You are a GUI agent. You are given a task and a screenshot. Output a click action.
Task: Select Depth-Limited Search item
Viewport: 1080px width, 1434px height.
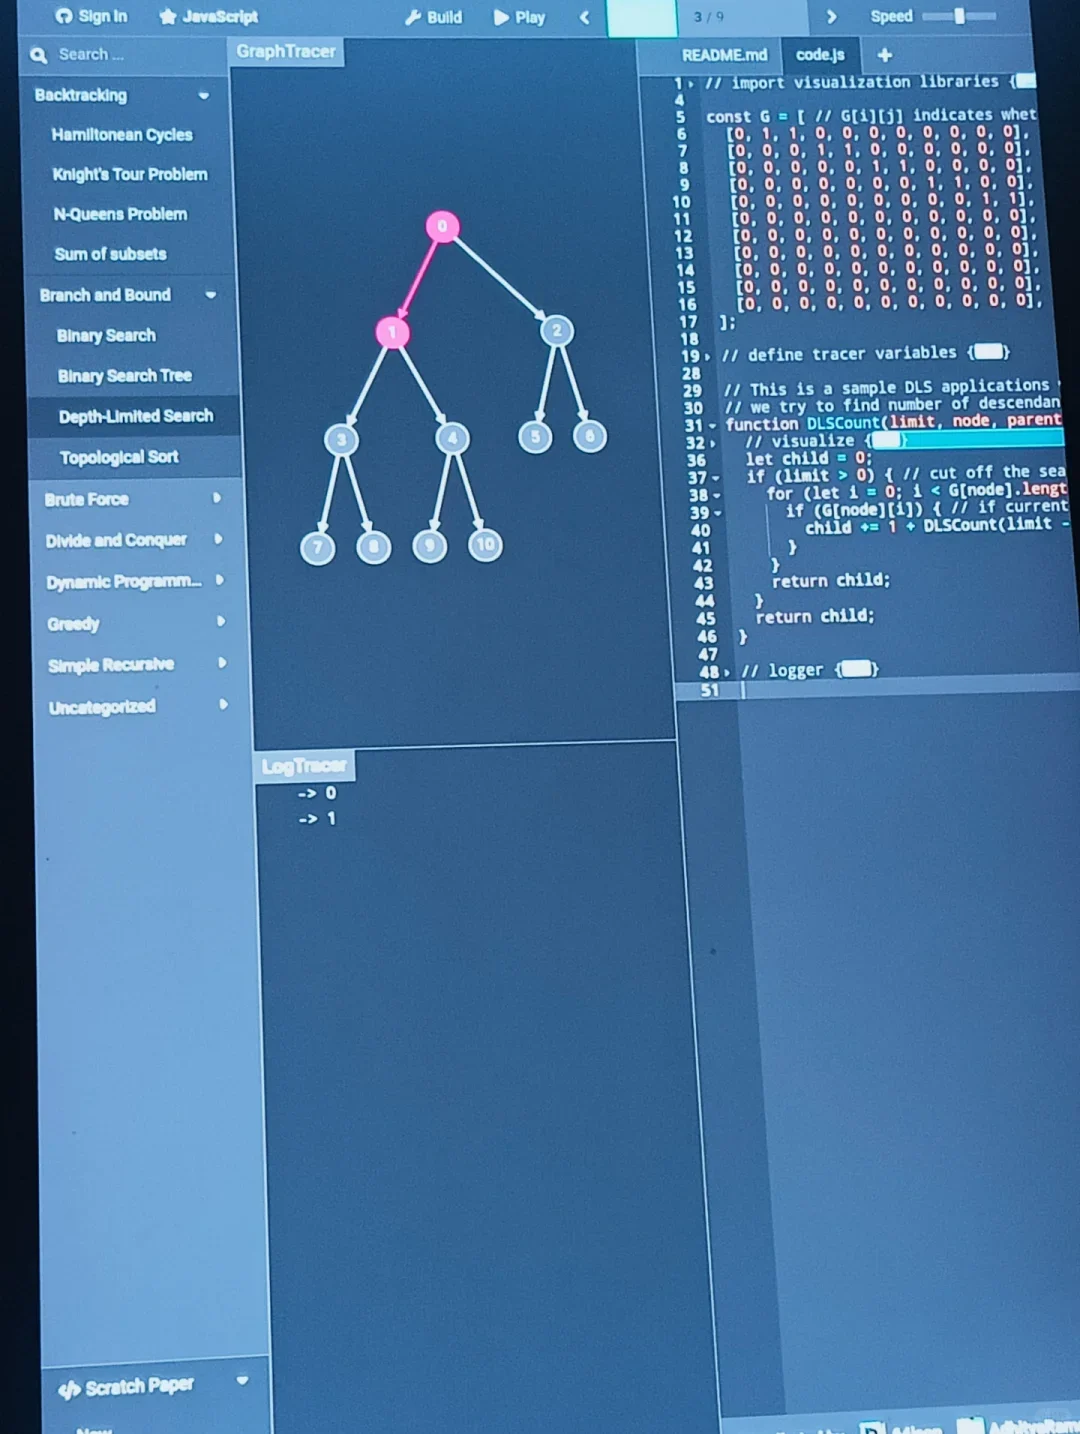pos(136,416)
